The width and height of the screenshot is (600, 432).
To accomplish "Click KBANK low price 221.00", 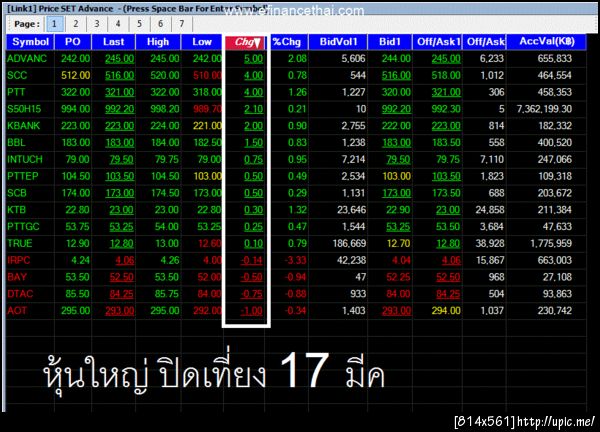I will coord(207,126).
